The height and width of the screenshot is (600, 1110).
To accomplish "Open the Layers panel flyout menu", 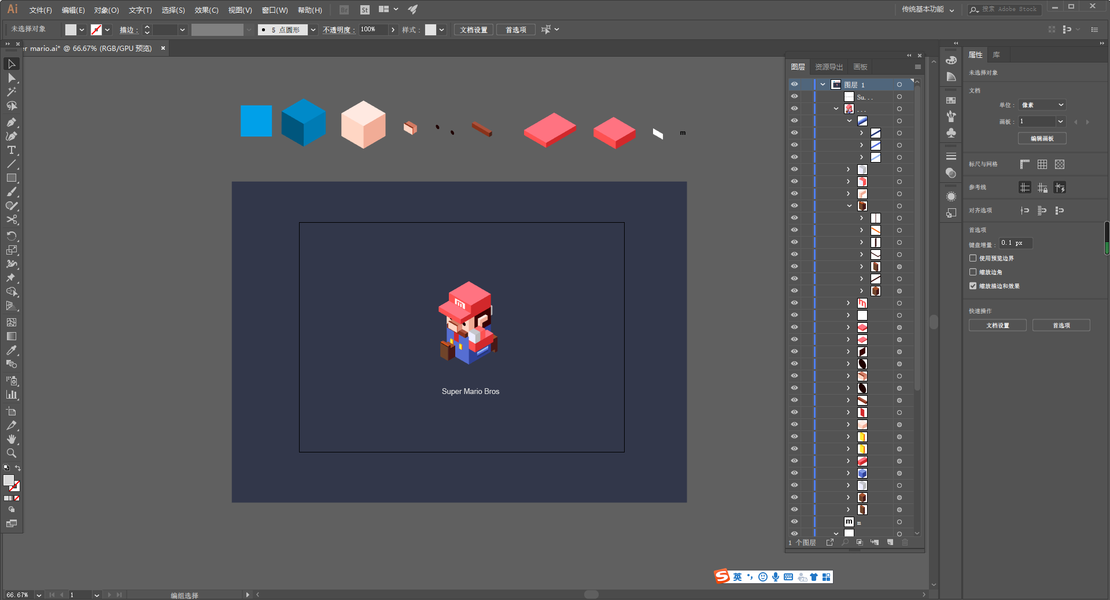I will [917, 67].
